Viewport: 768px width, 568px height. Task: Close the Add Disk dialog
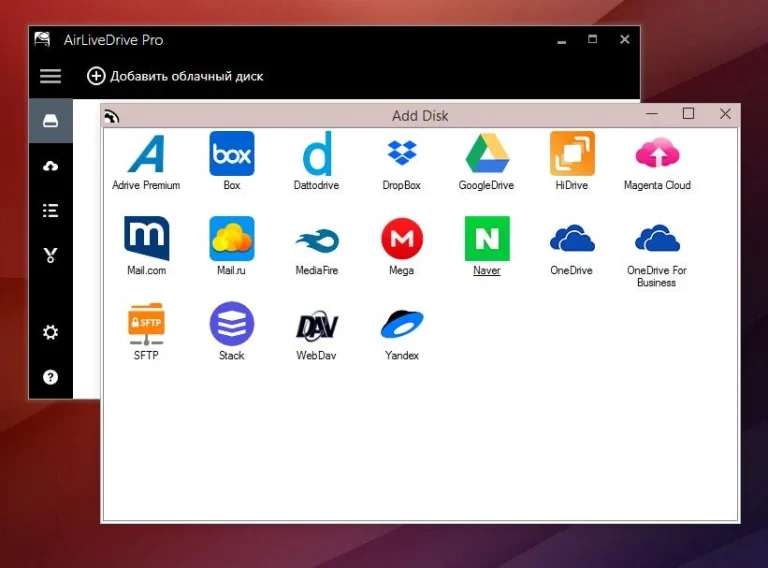coord(725,114)
